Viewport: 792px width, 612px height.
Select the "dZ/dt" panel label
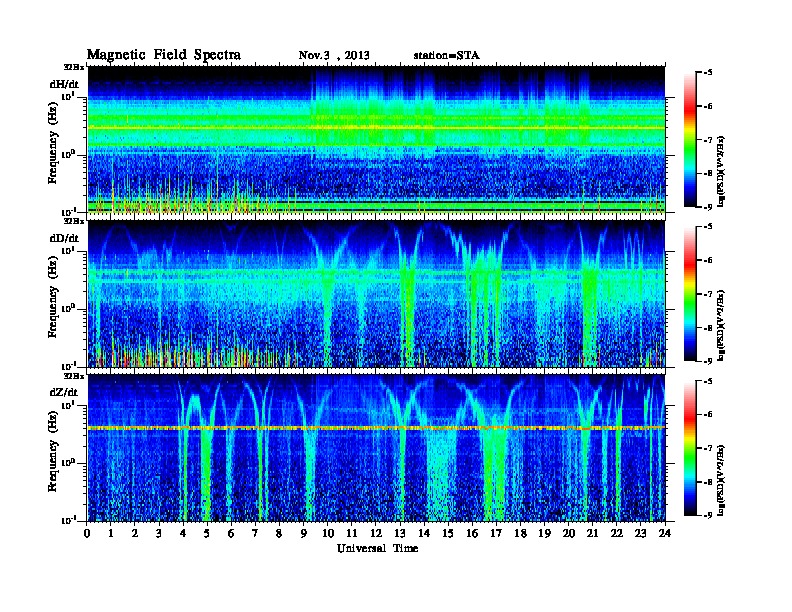64,392
